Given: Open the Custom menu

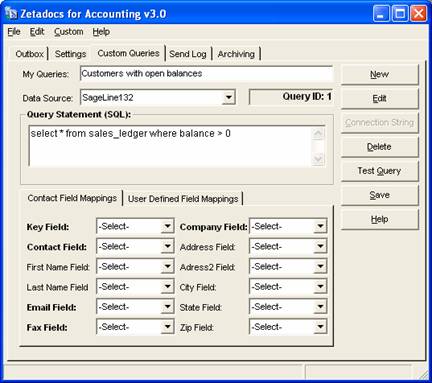Looking at the screenshot, I should (69, 32).
